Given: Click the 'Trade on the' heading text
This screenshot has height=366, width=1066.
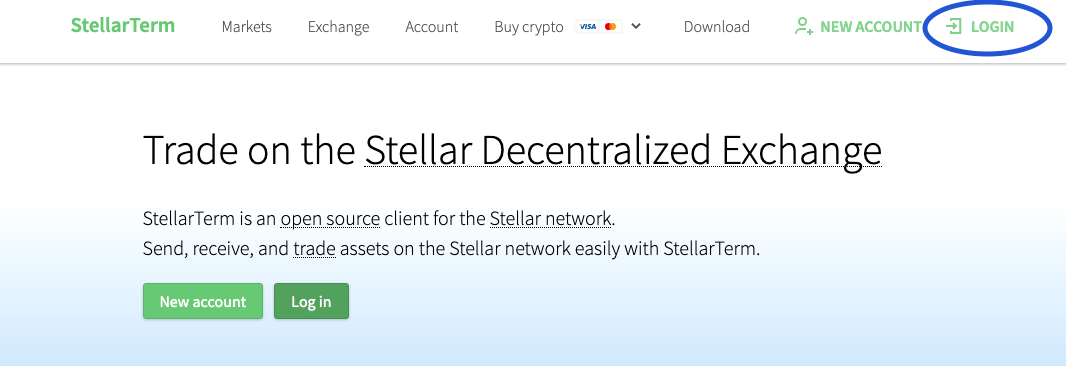Looking at the screenshot, I should (250, 150).
